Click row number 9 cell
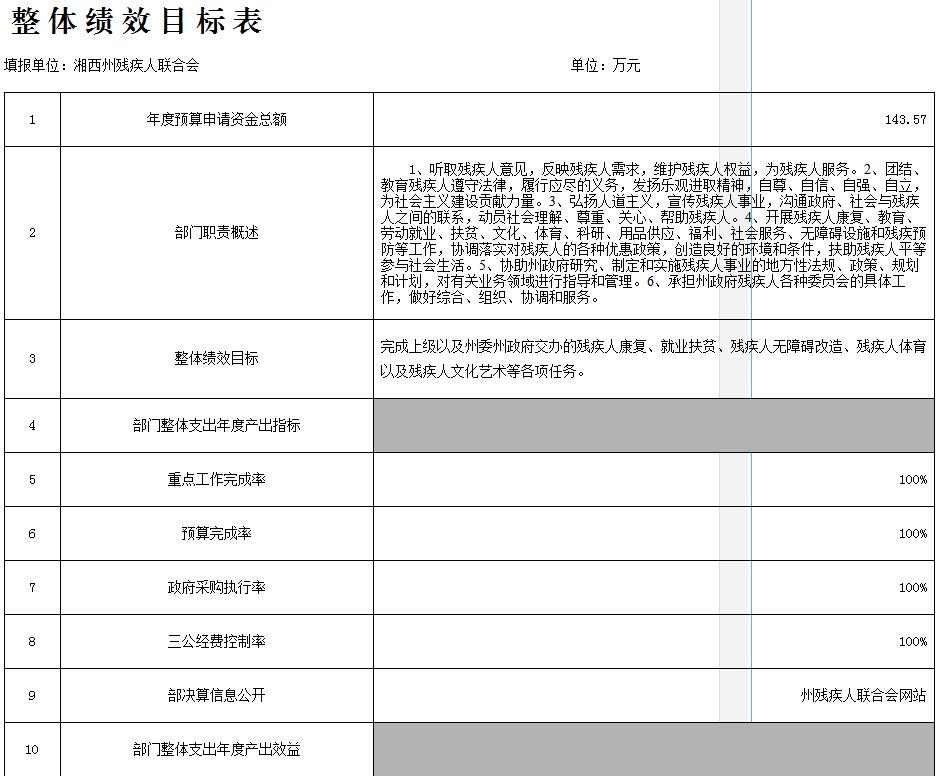The height and width of the screenshot is (776, 949). tap(32, 696)
